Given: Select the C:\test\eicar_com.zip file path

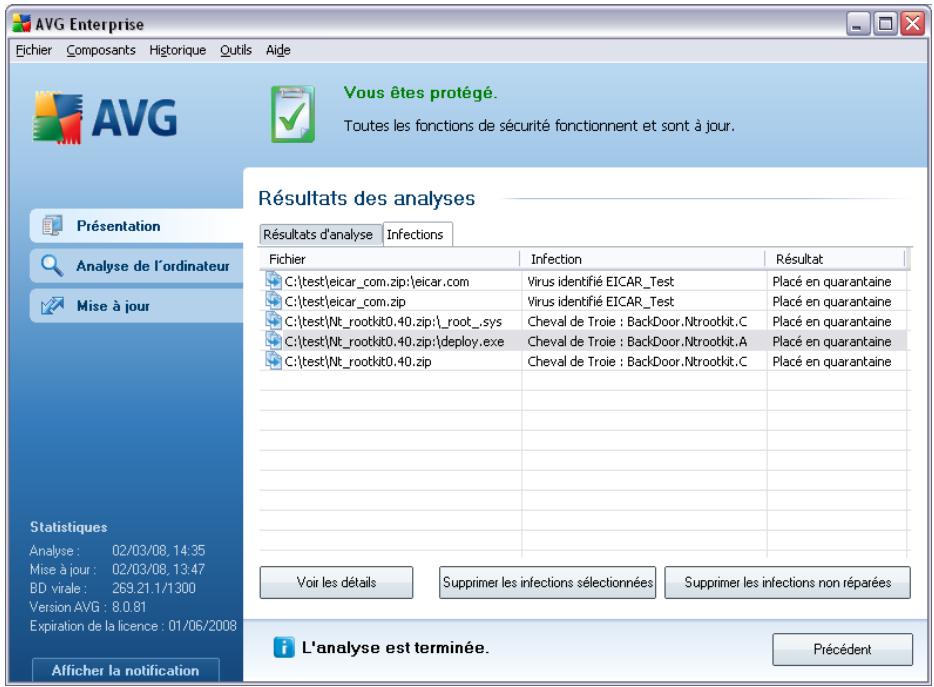Looking at the screenshot, I should coord(345,301).
